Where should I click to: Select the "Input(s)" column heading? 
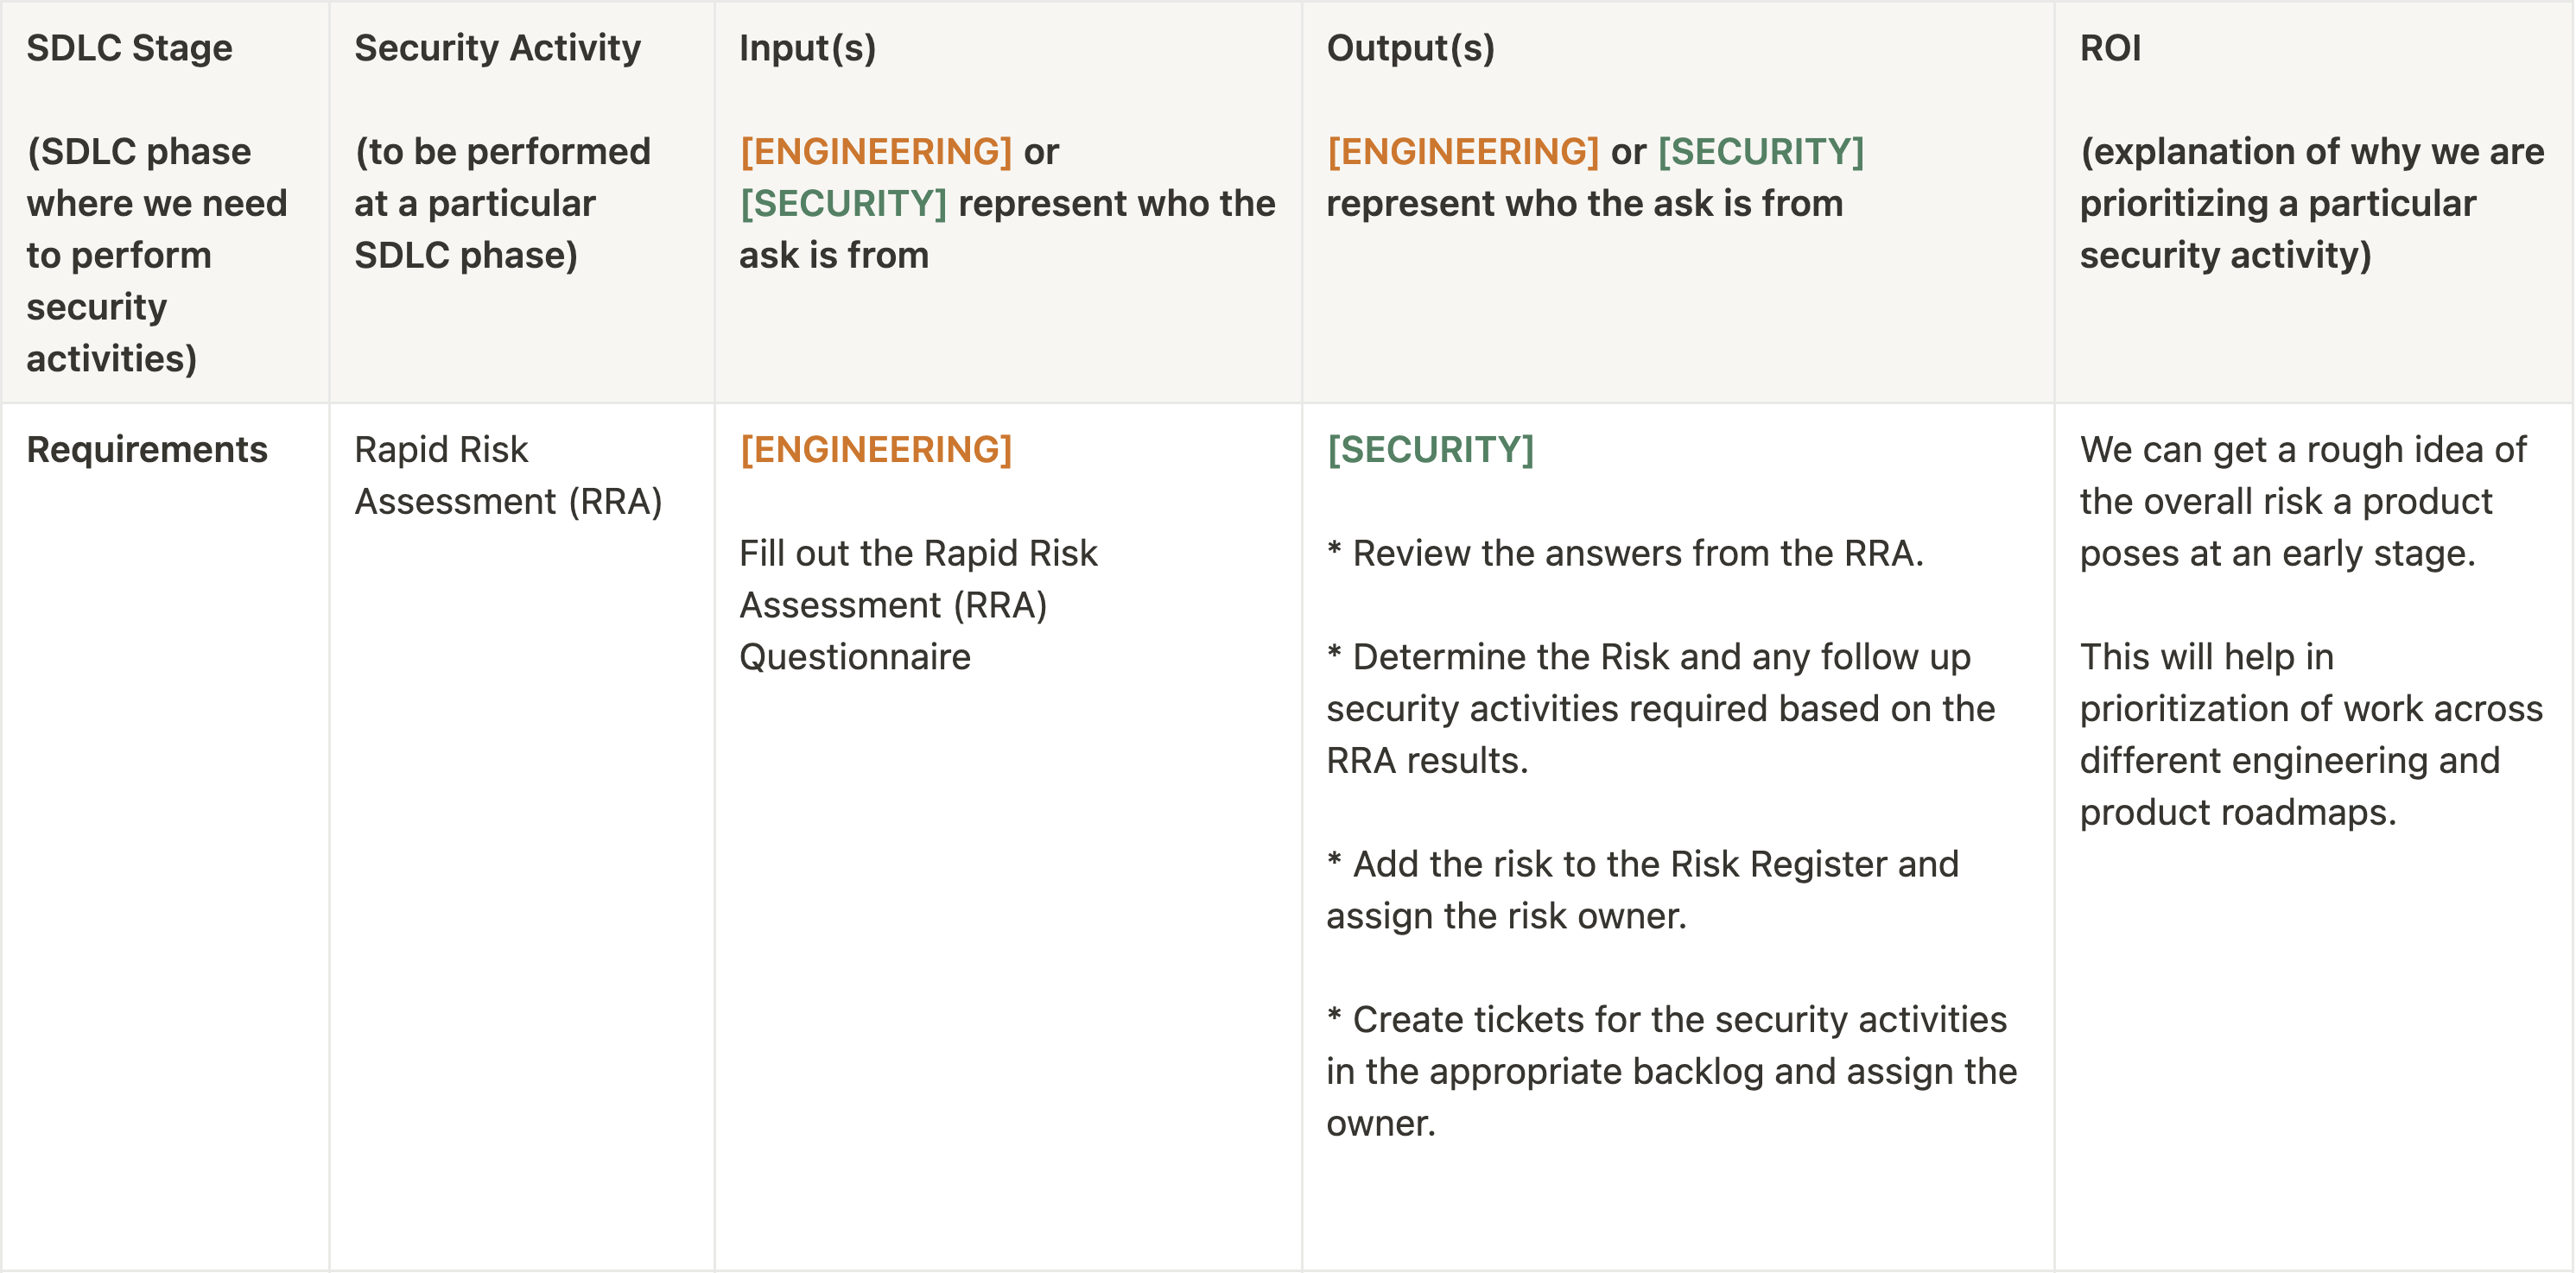pos(807,48)
